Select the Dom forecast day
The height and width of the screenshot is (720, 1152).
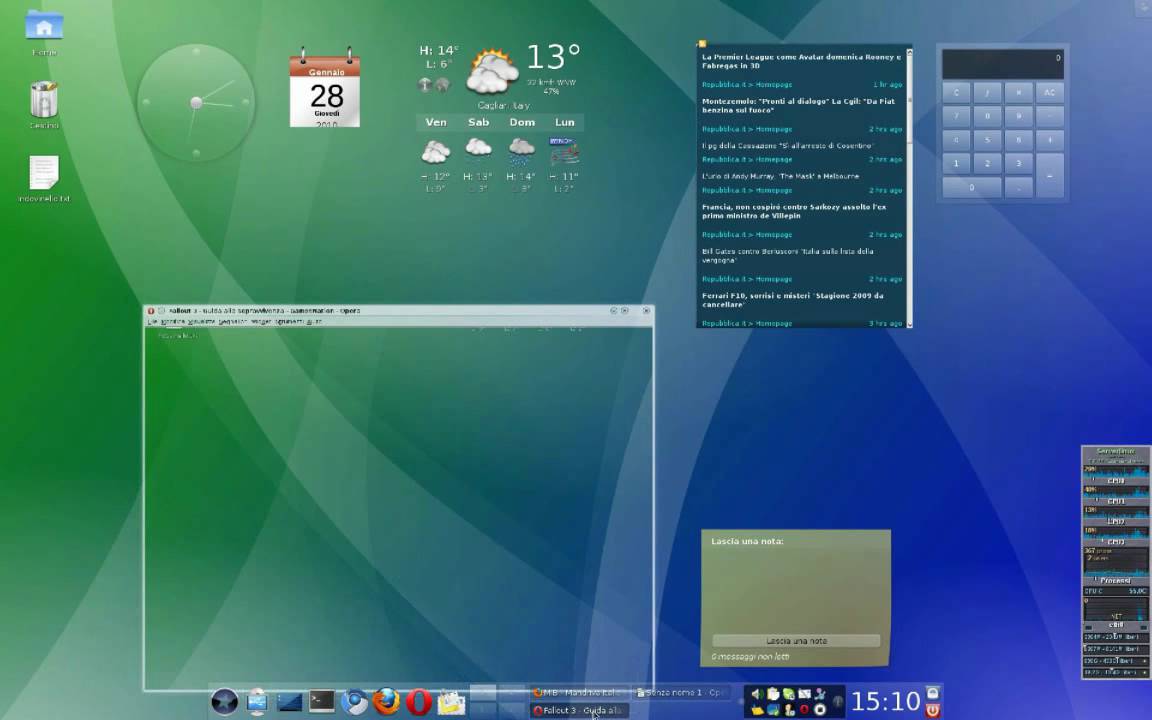522,123
